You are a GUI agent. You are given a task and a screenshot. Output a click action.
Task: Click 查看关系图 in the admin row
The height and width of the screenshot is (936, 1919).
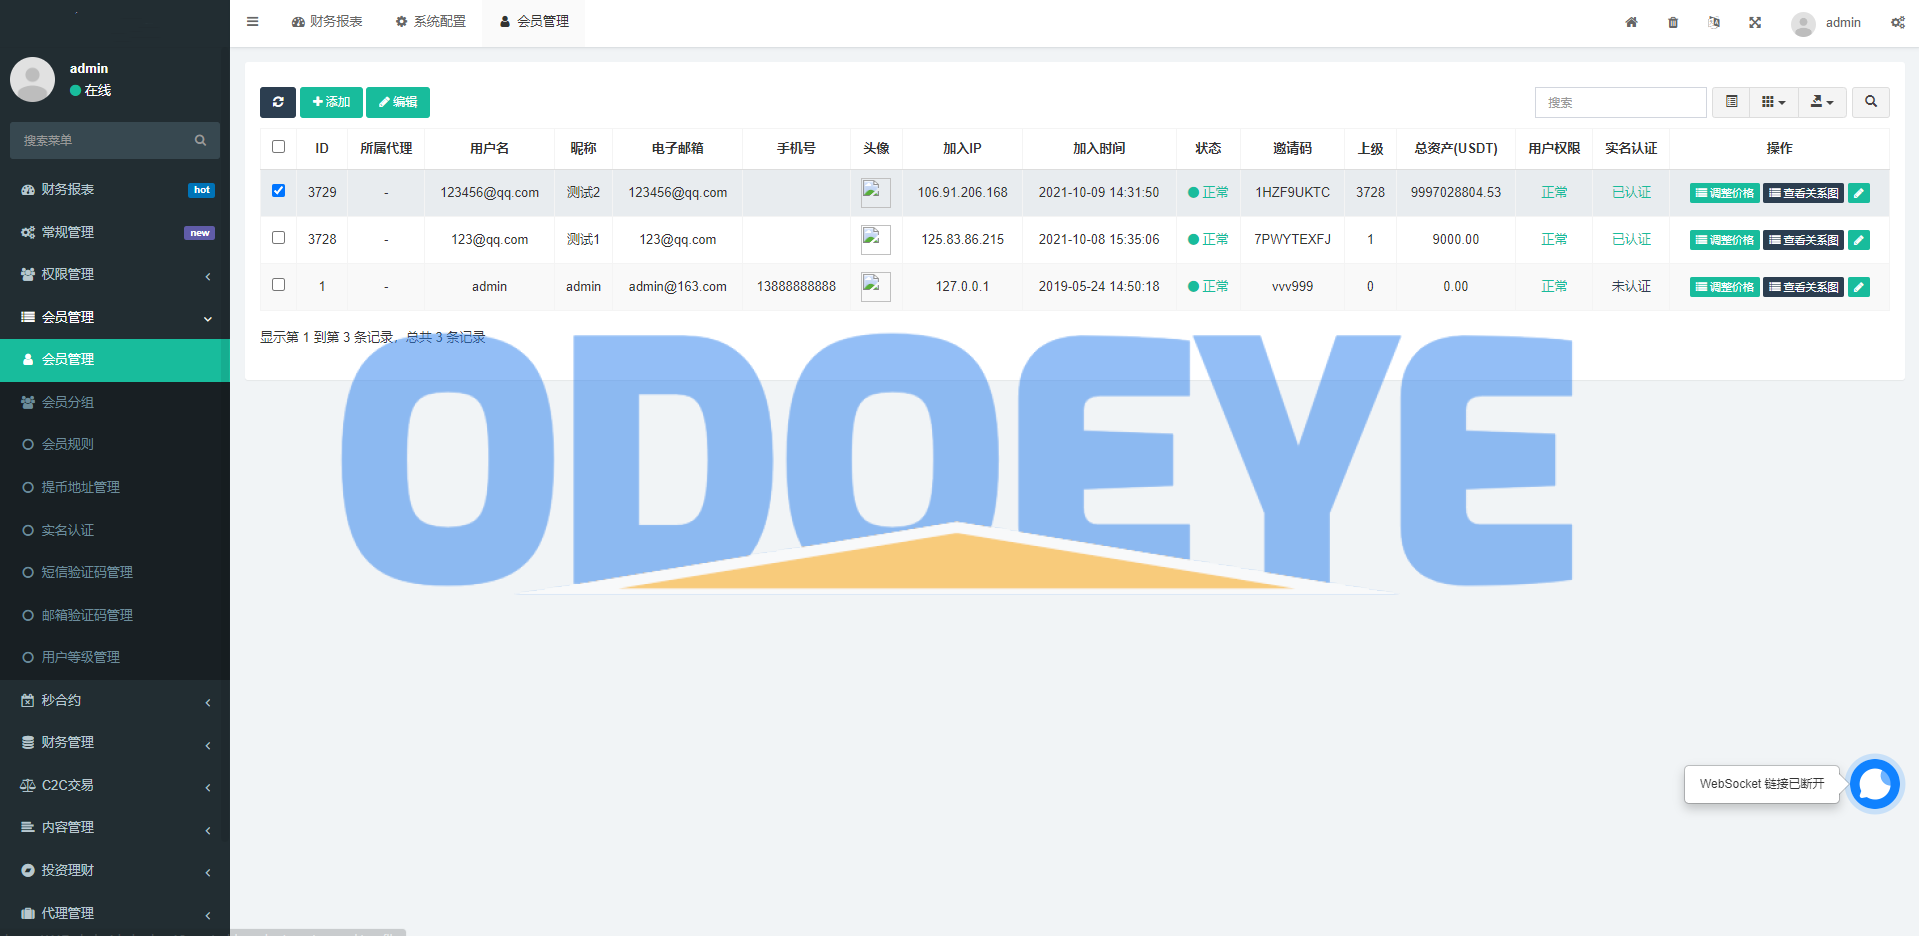(1803, 287)
